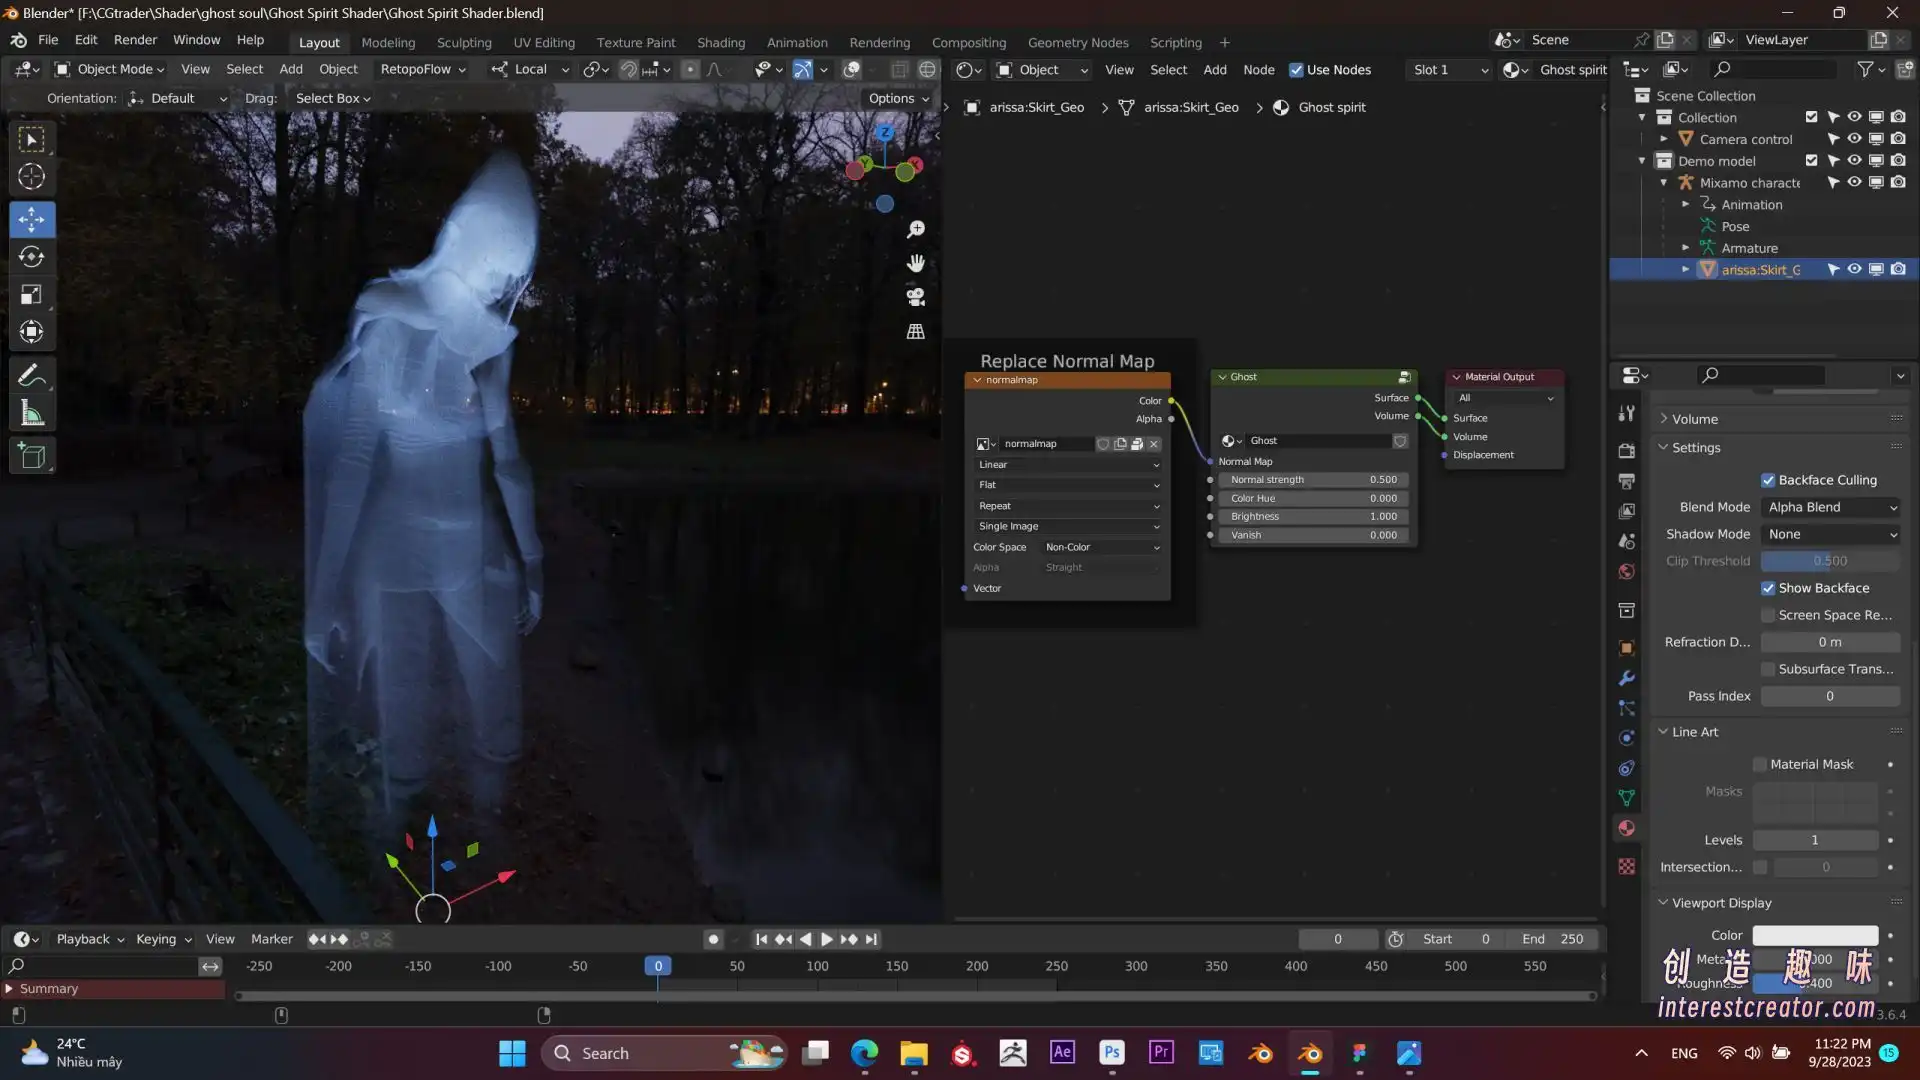Open Microsoft Edge from the taskbar
This screenshot has width=1920, height=1080.
tap(864, 1053)
